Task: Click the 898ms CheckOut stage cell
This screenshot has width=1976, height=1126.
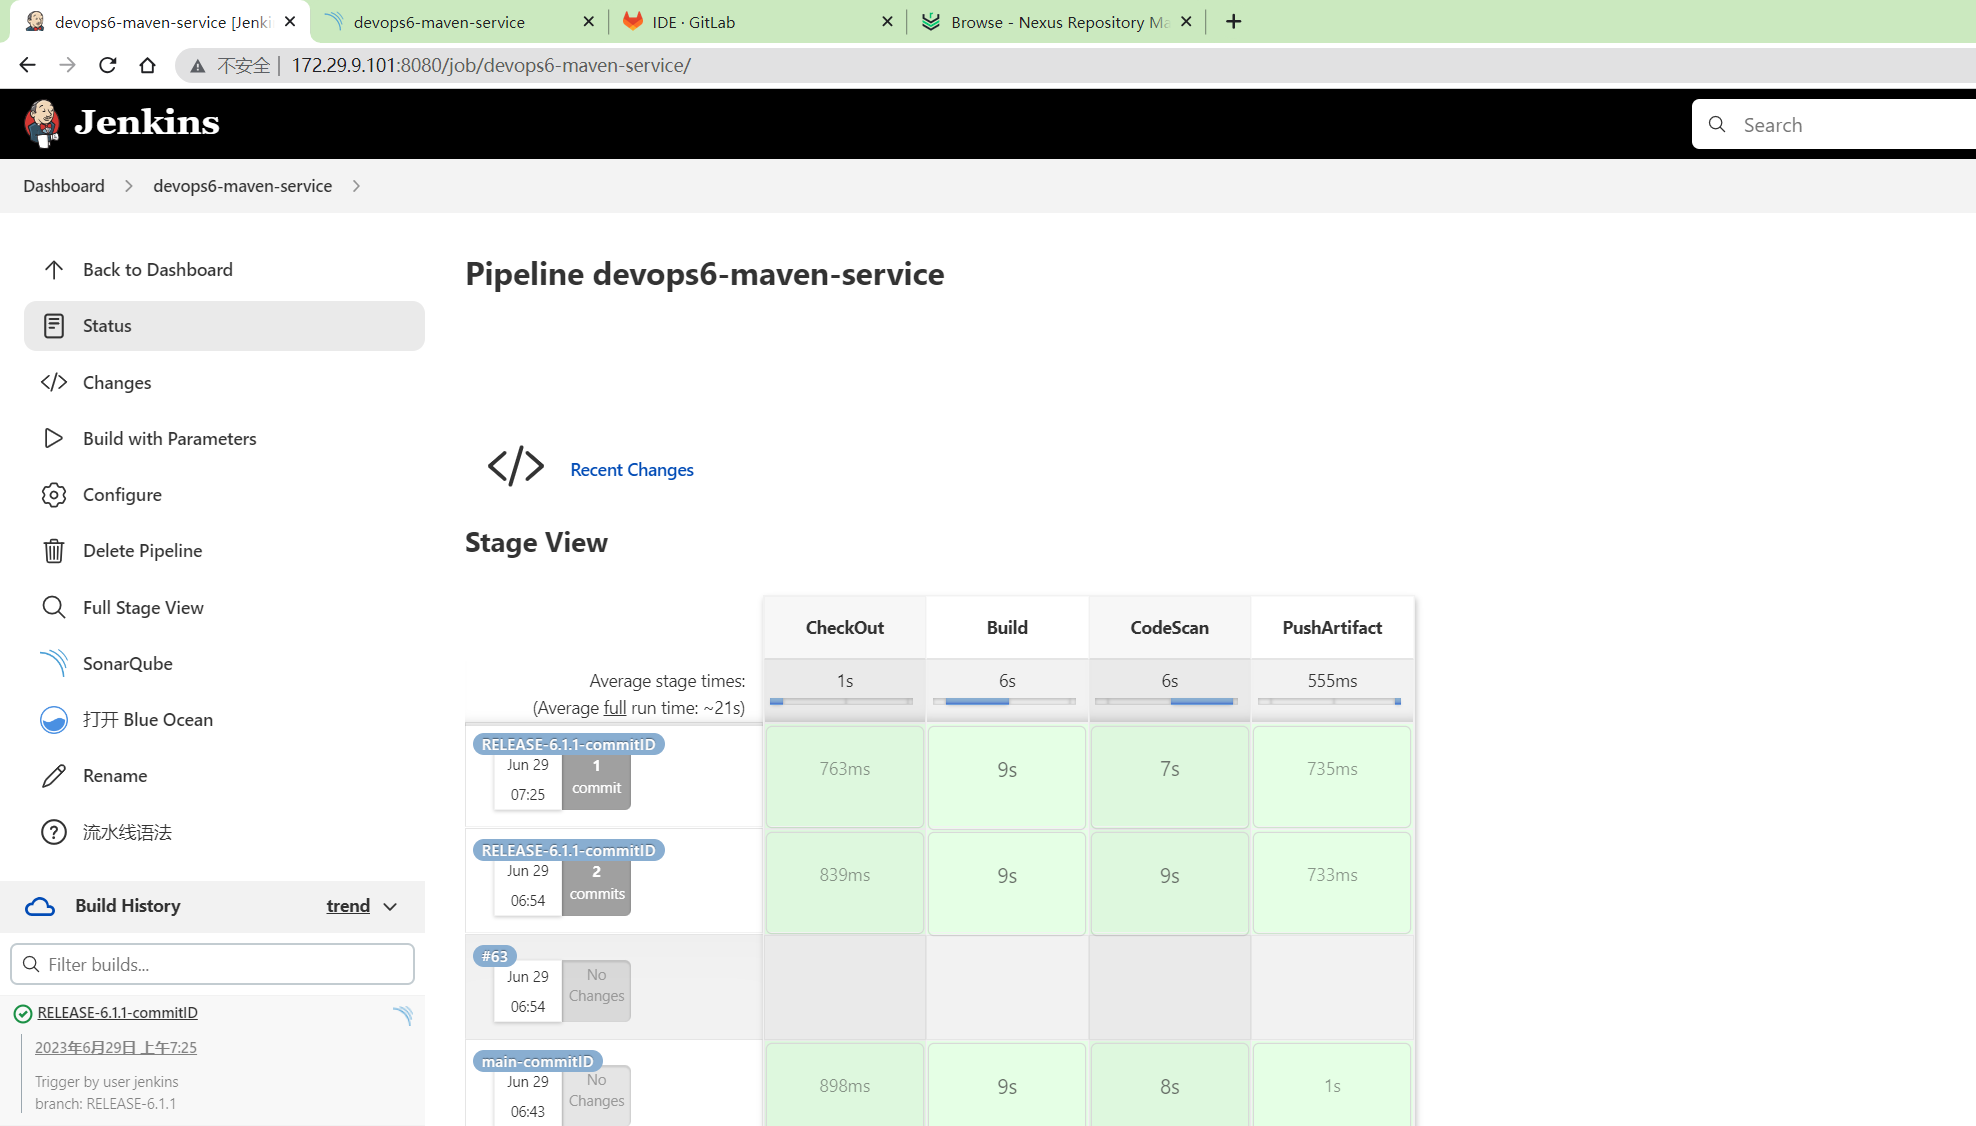Action: 845,1085
